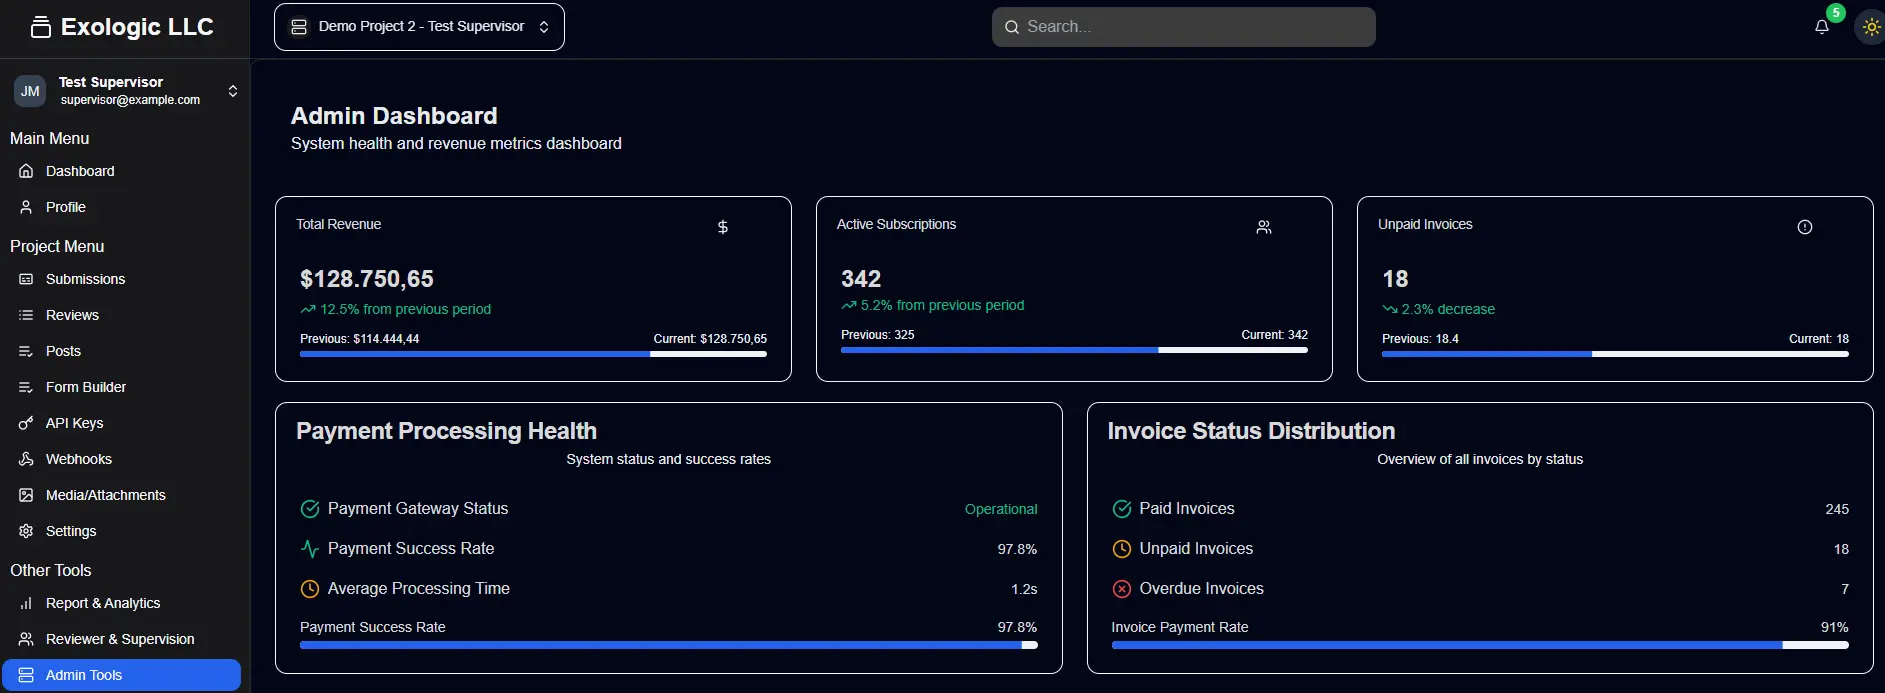Click into the Search input field
This screenshot has height=693, width=1885.
(1183, 27)
